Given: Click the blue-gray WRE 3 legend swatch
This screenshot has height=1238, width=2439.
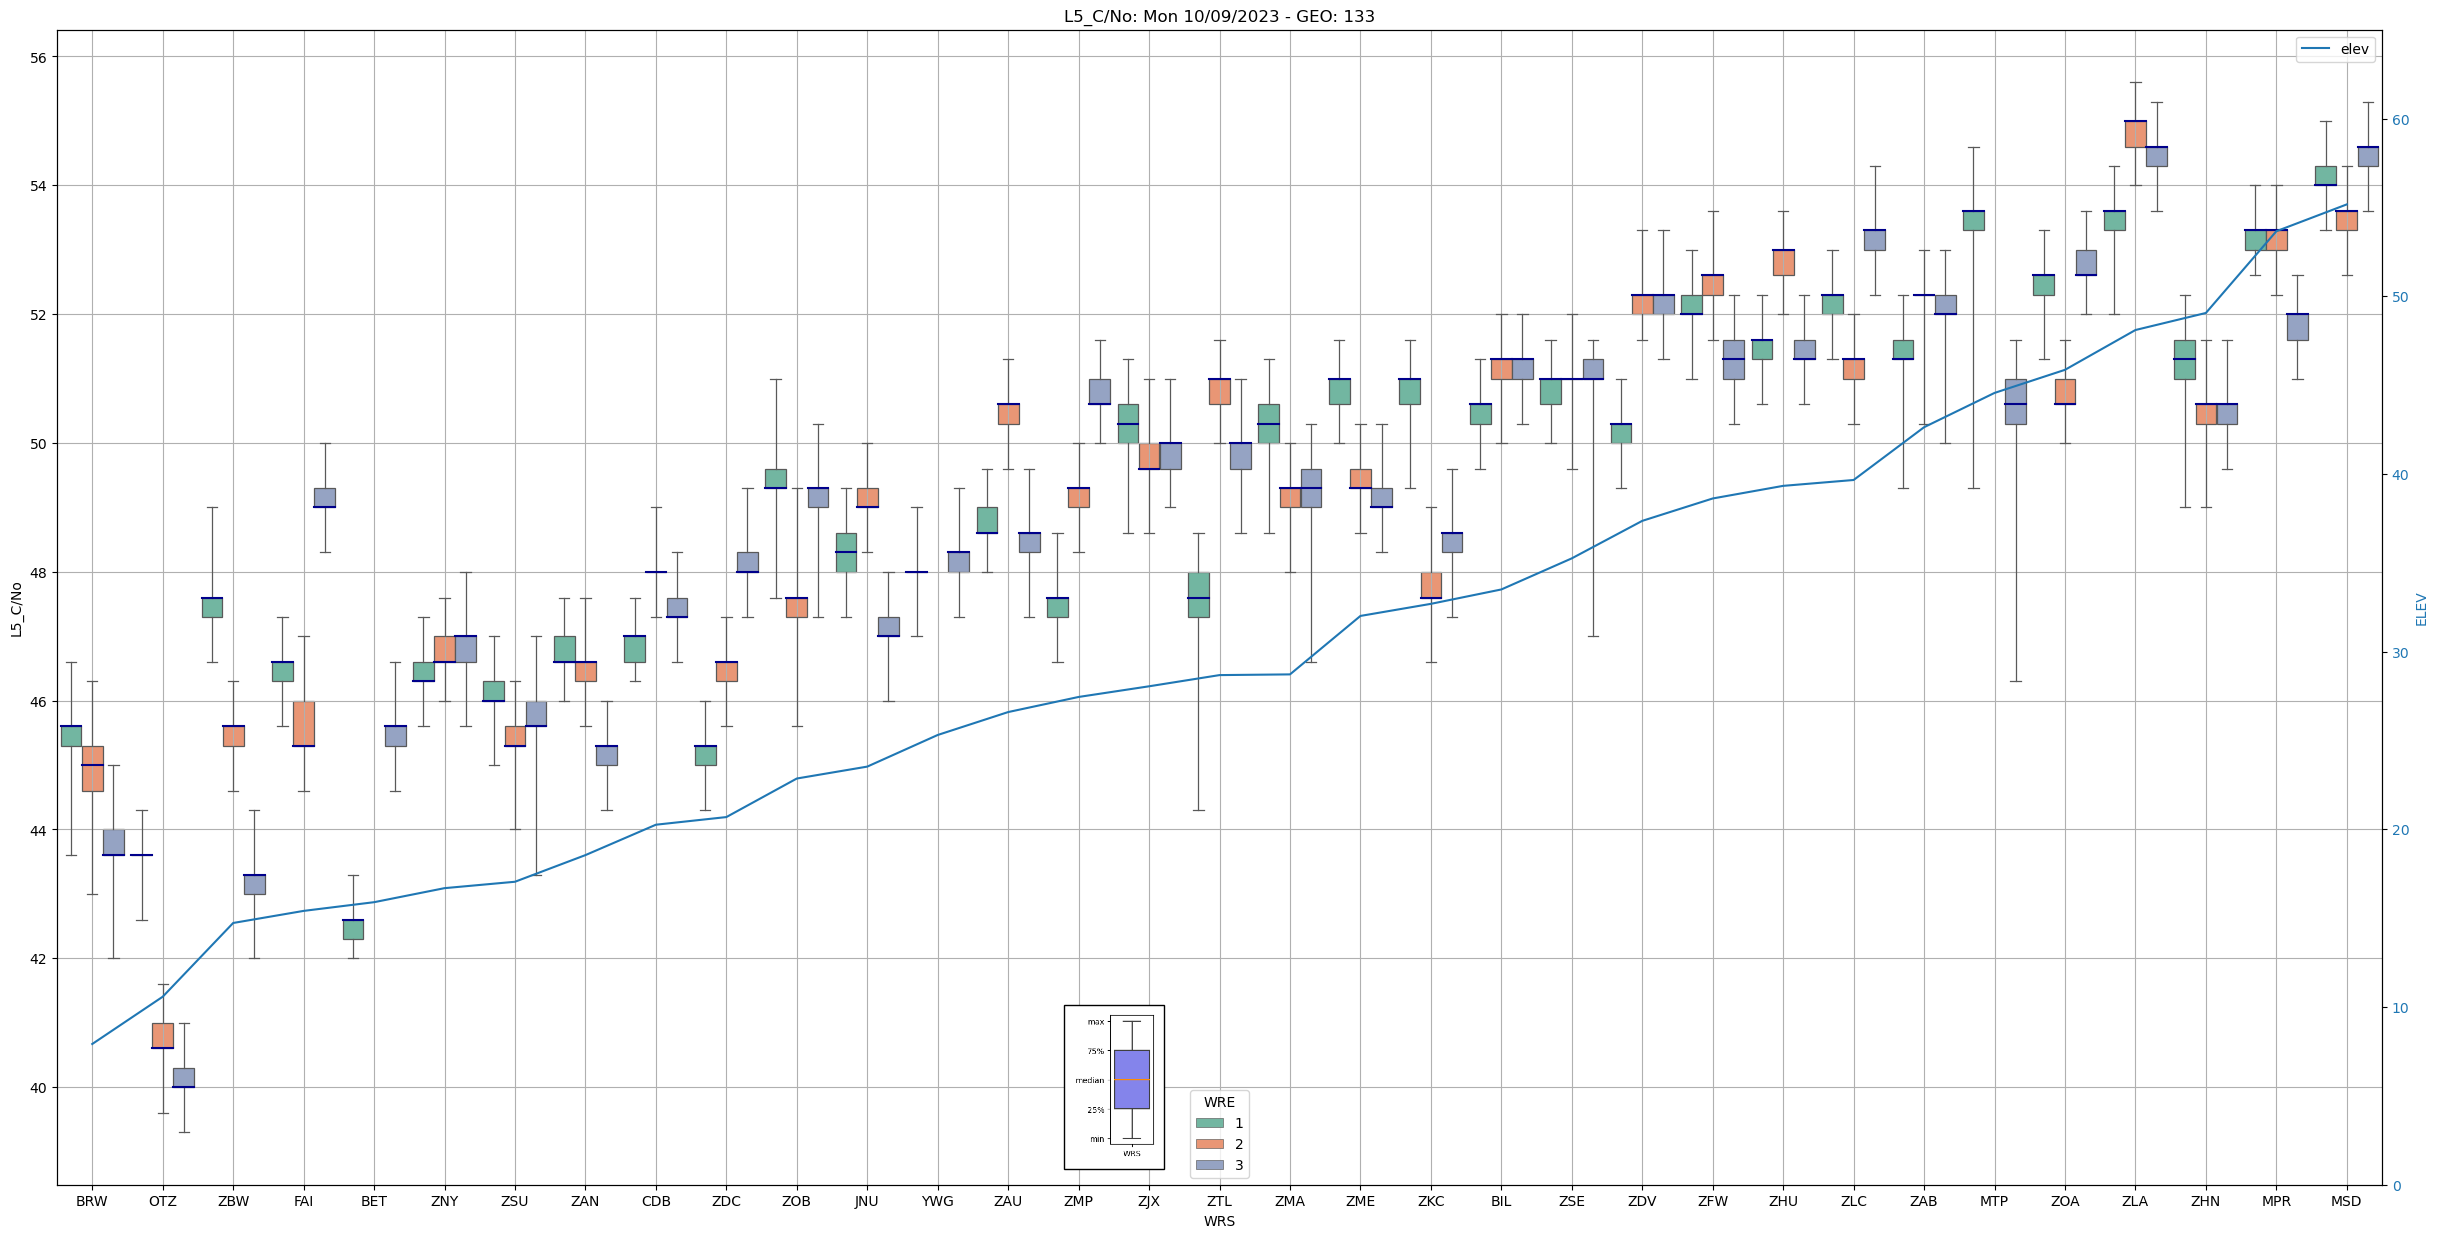Looking at the screenshot, I should [x=1209, y=1165].
